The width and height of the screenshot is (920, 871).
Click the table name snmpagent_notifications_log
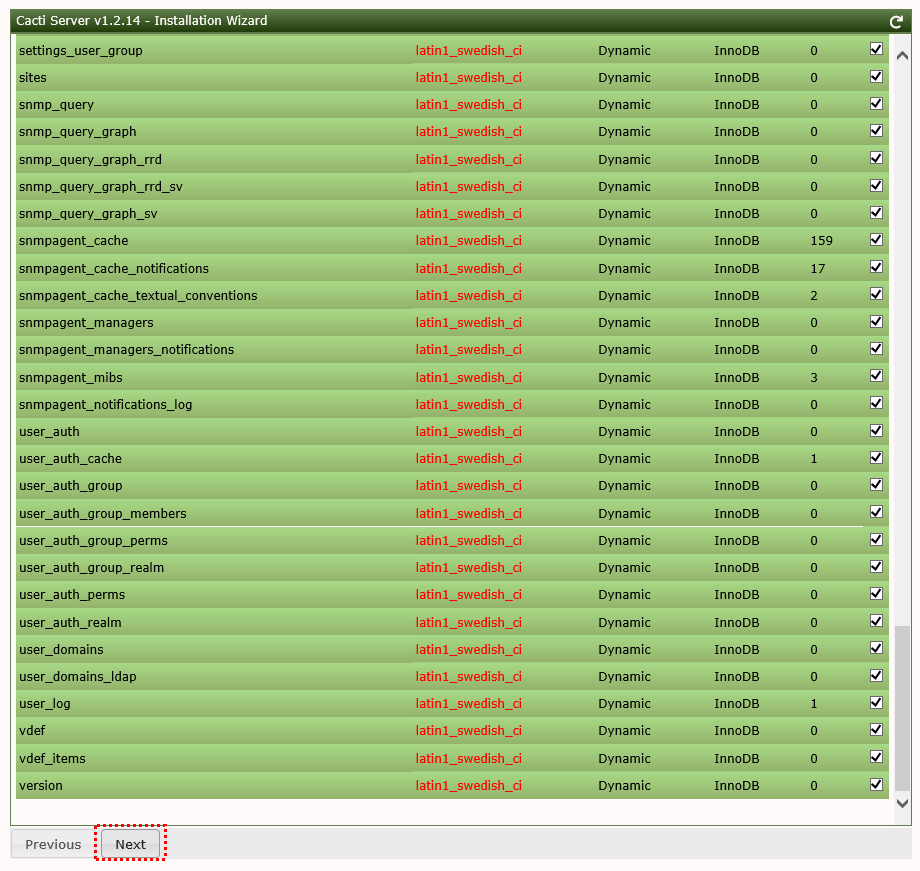click(x=106, y=405)
